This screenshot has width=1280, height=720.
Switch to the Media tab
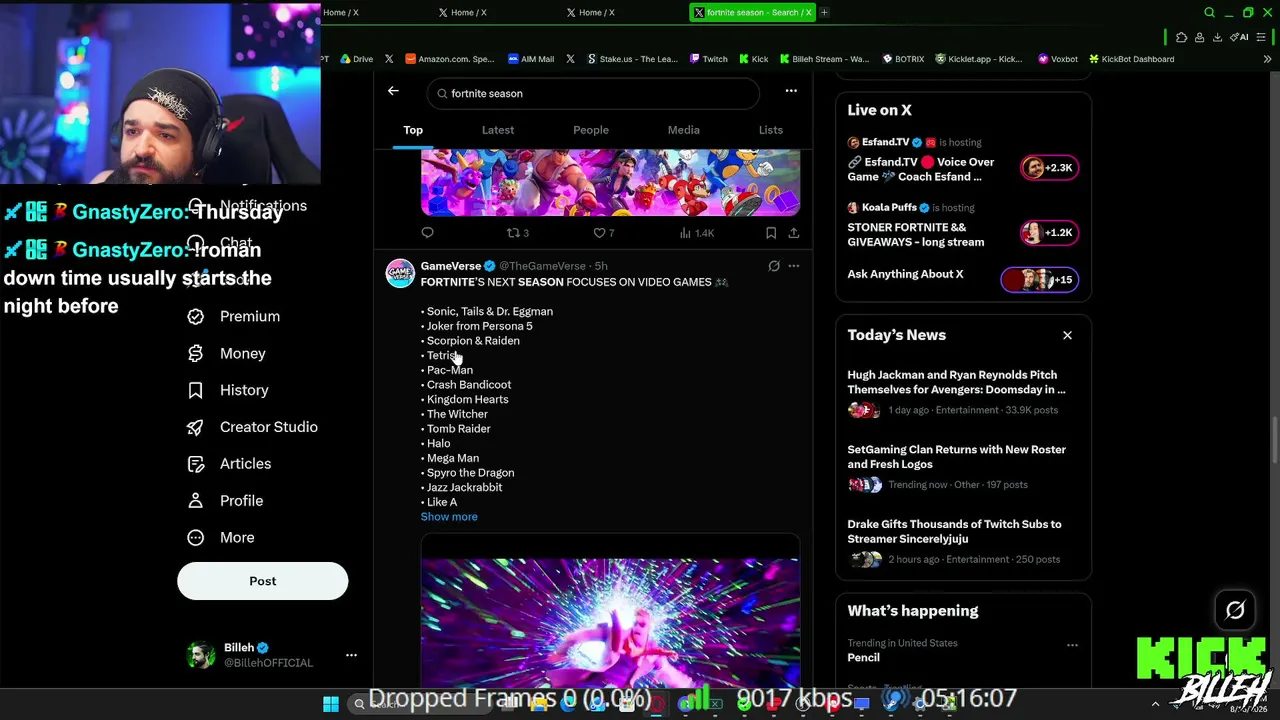684,130
